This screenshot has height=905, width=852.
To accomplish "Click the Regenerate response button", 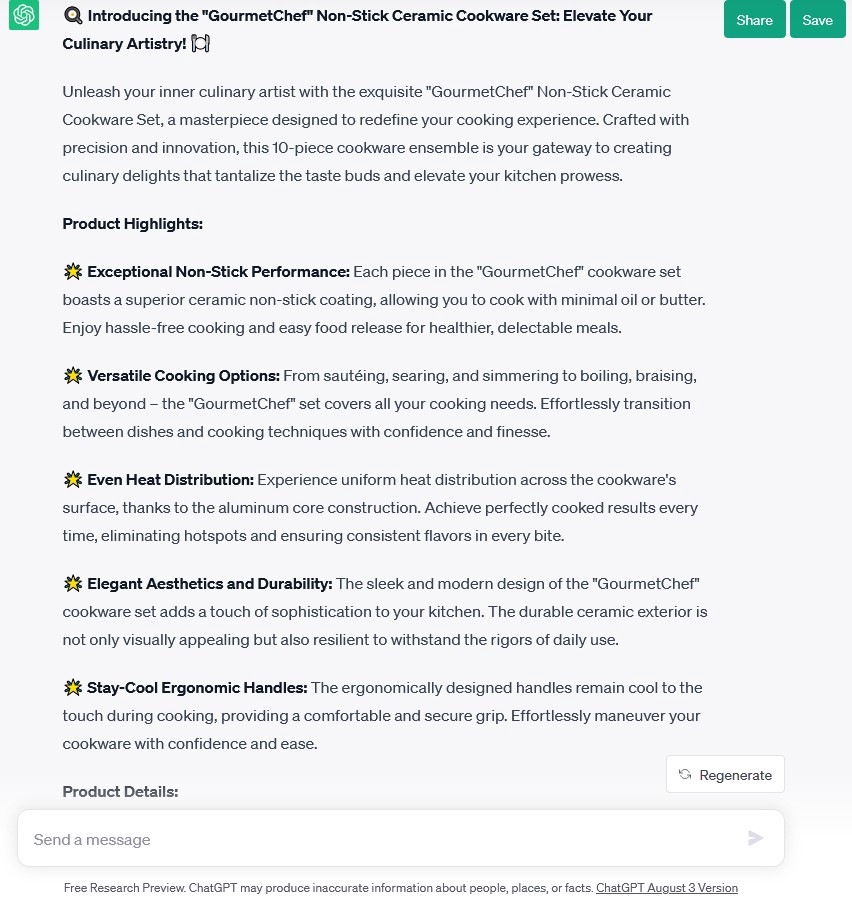I will point(725,774).
